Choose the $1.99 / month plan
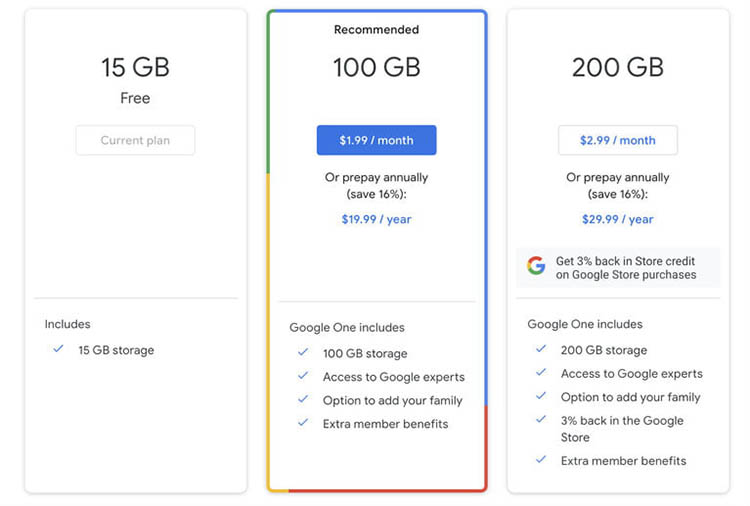750x506 pixels. 376,140
